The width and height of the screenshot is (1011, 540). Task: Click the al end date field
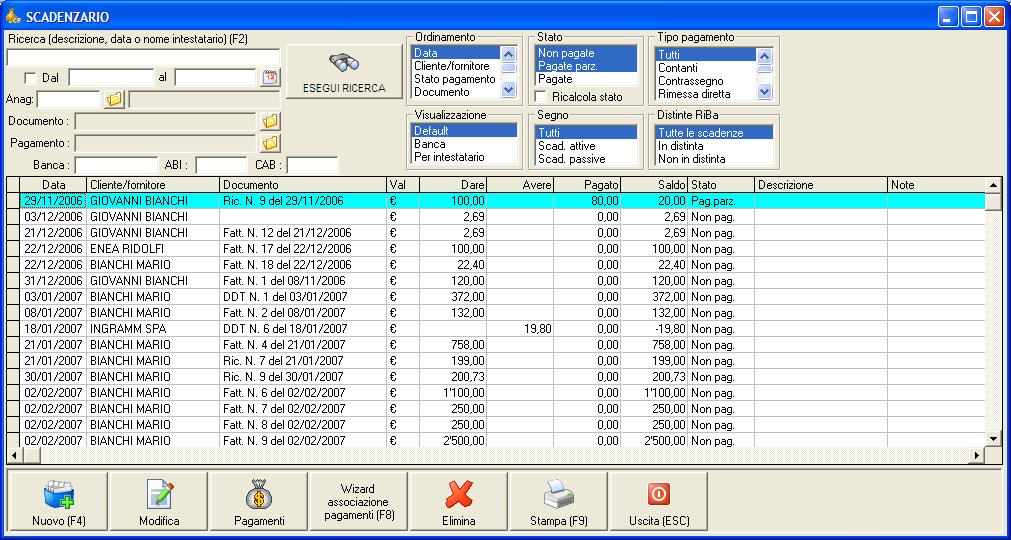(215, 77)
